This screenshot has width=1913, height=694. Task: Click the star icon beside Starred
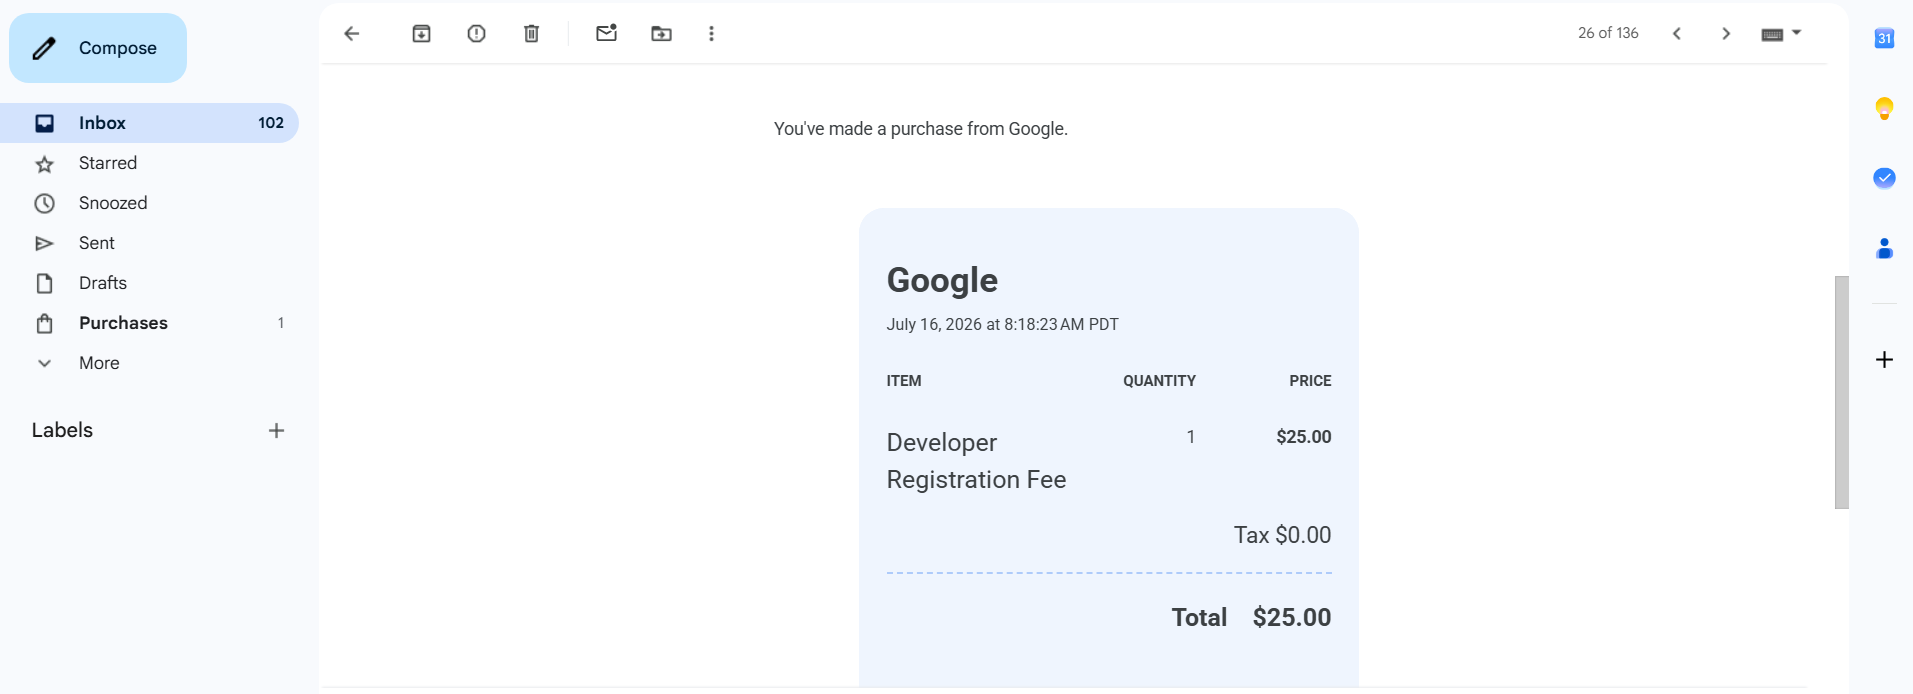[44, 164]
